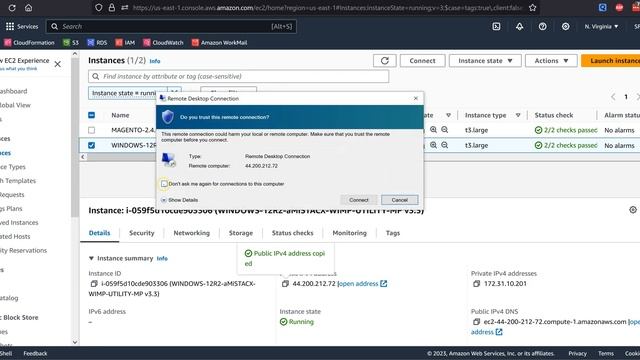
Task: Open RDS bookmark shortcut
Action: [97, 42]
